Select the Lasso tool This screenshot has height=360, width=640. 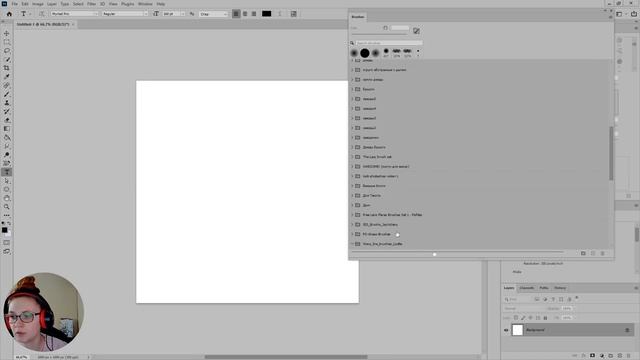click(7, 51)
